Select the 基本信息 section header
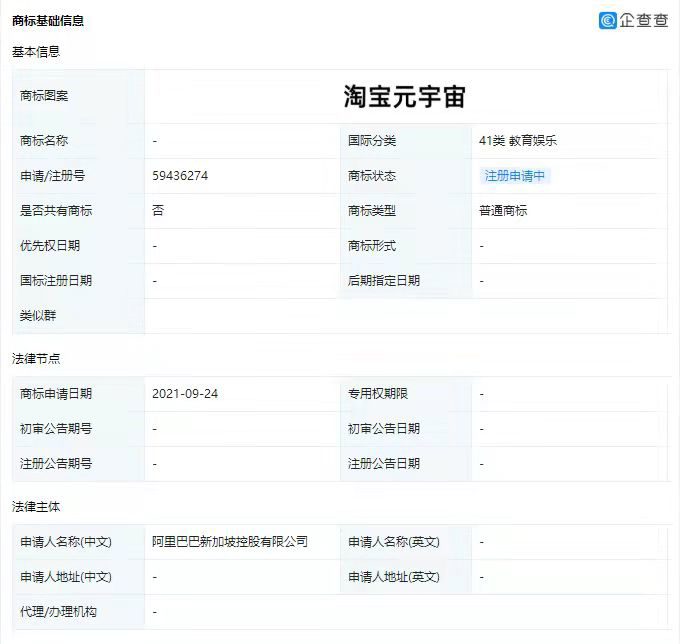Screen dimensions: 680x644 tap(36, 51)
